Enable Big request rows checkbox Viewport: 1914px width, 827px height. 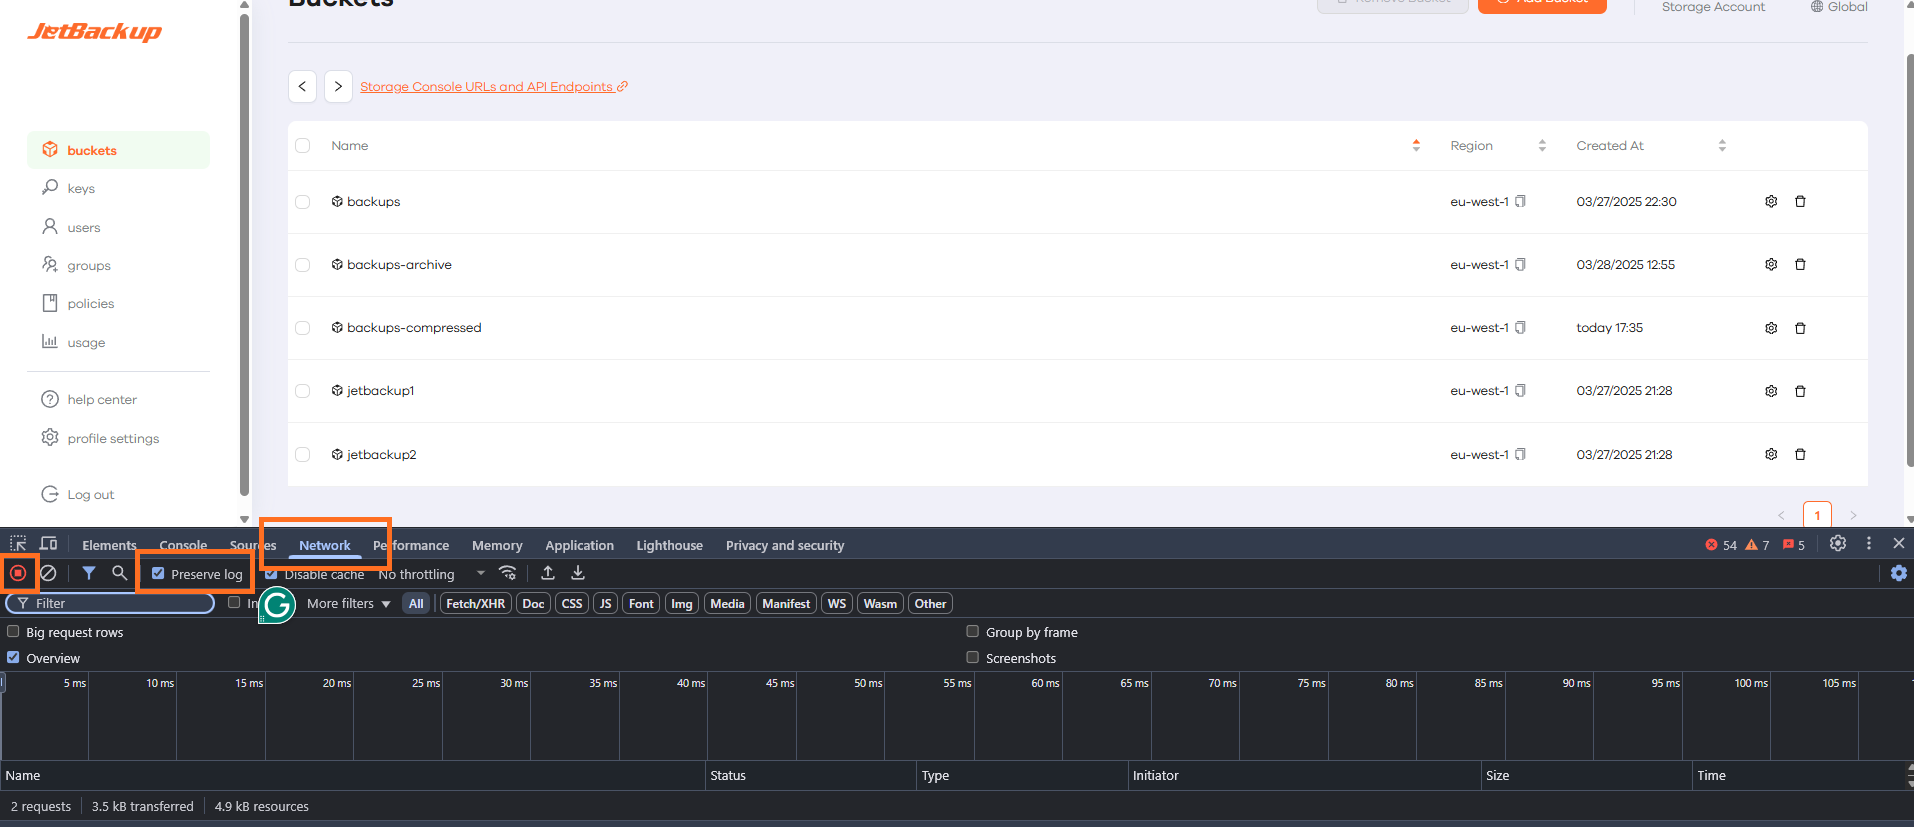pos(13,631)
